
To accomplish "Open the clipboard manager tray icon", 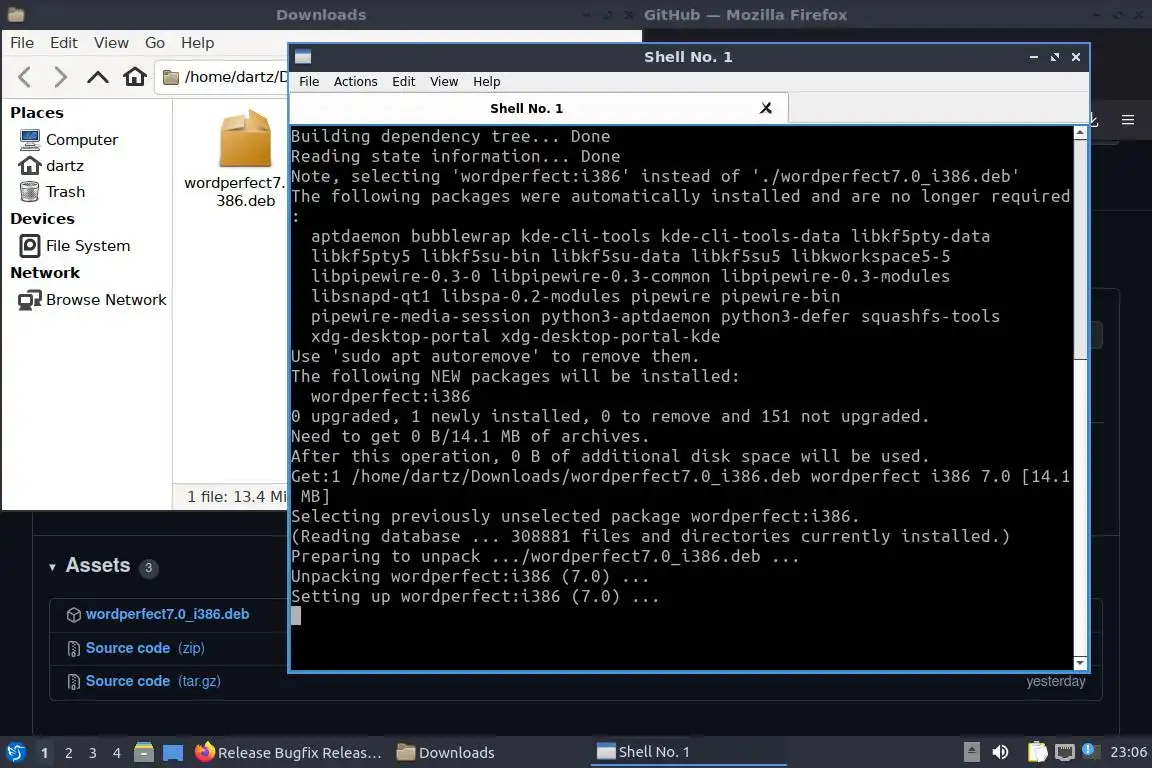I will coord(1037,752).
